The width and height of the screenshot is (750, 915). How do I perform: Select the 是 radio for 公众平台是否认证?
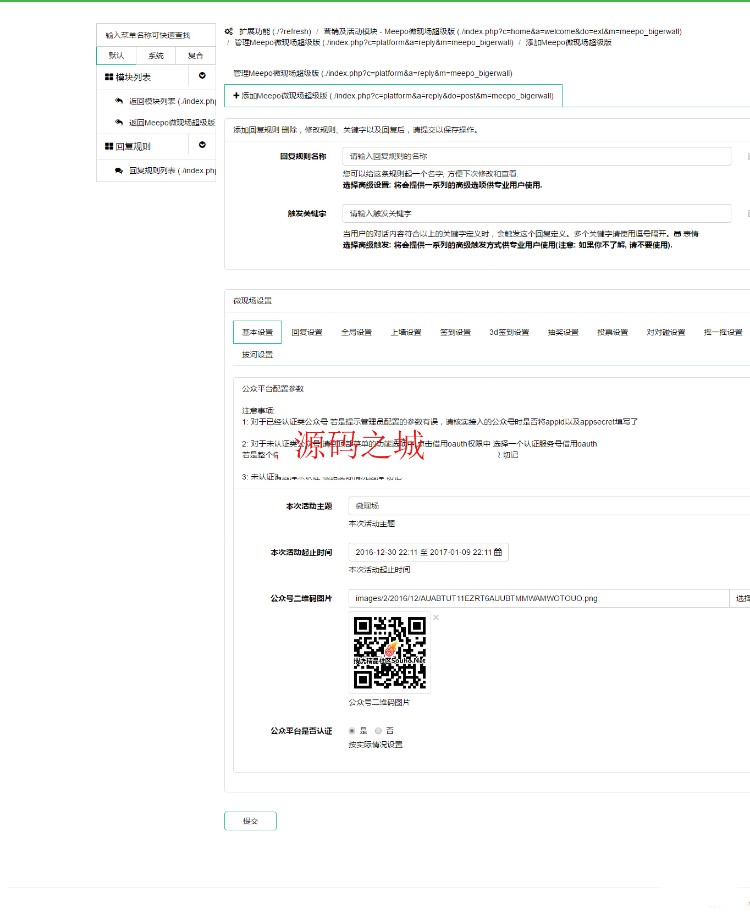coord(352,731)
